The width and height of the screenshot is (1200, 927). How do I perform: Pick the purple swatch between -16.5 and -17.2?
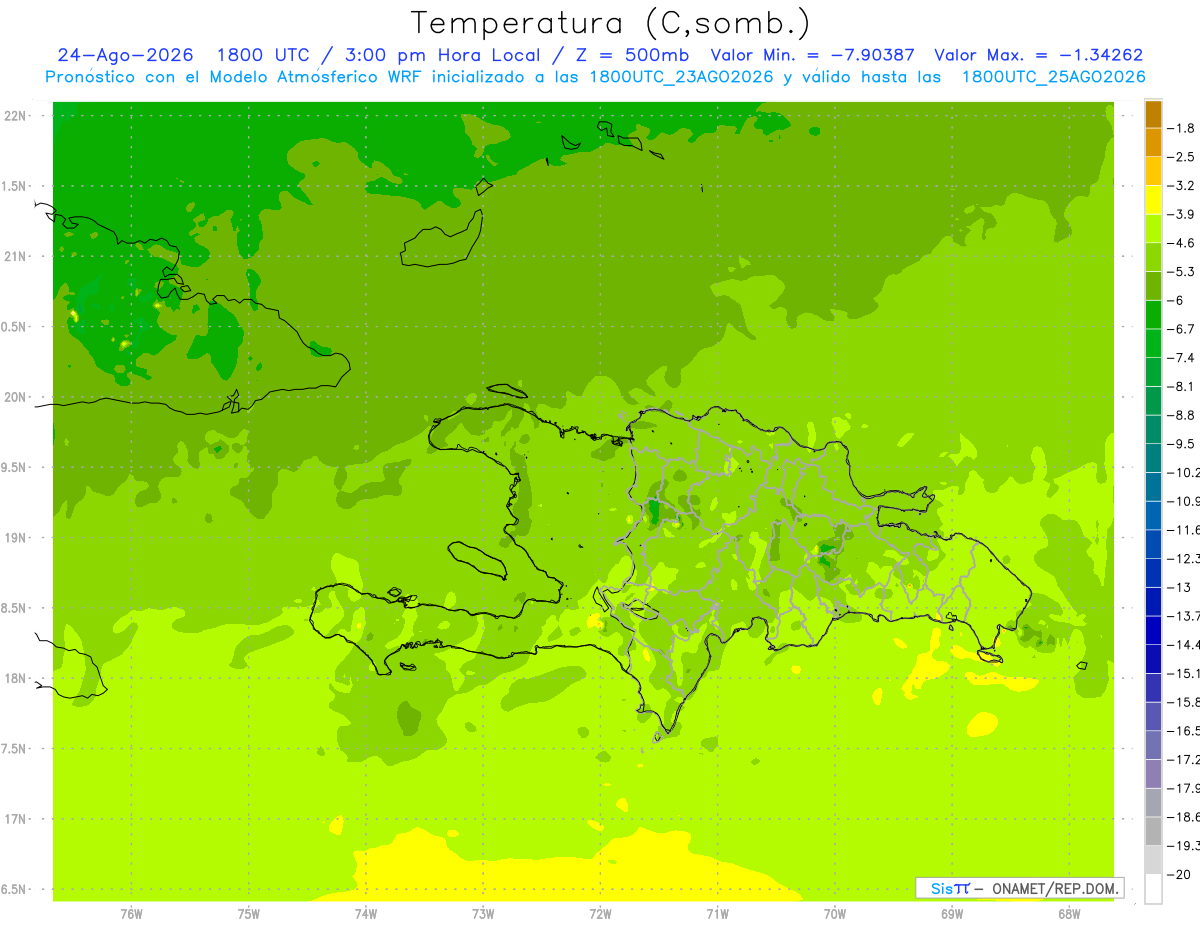point(1153,745)
